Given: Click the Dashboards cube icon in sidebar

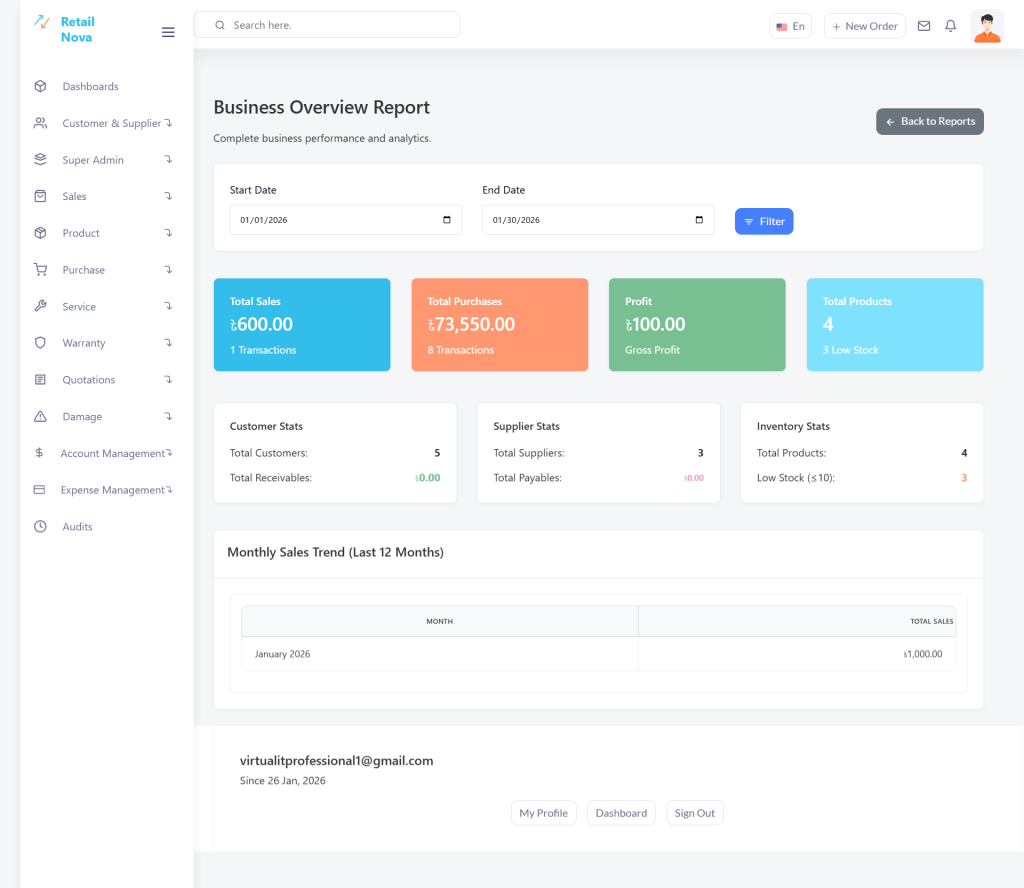Looking at the screenshot, I should click(x=40, y=87).
